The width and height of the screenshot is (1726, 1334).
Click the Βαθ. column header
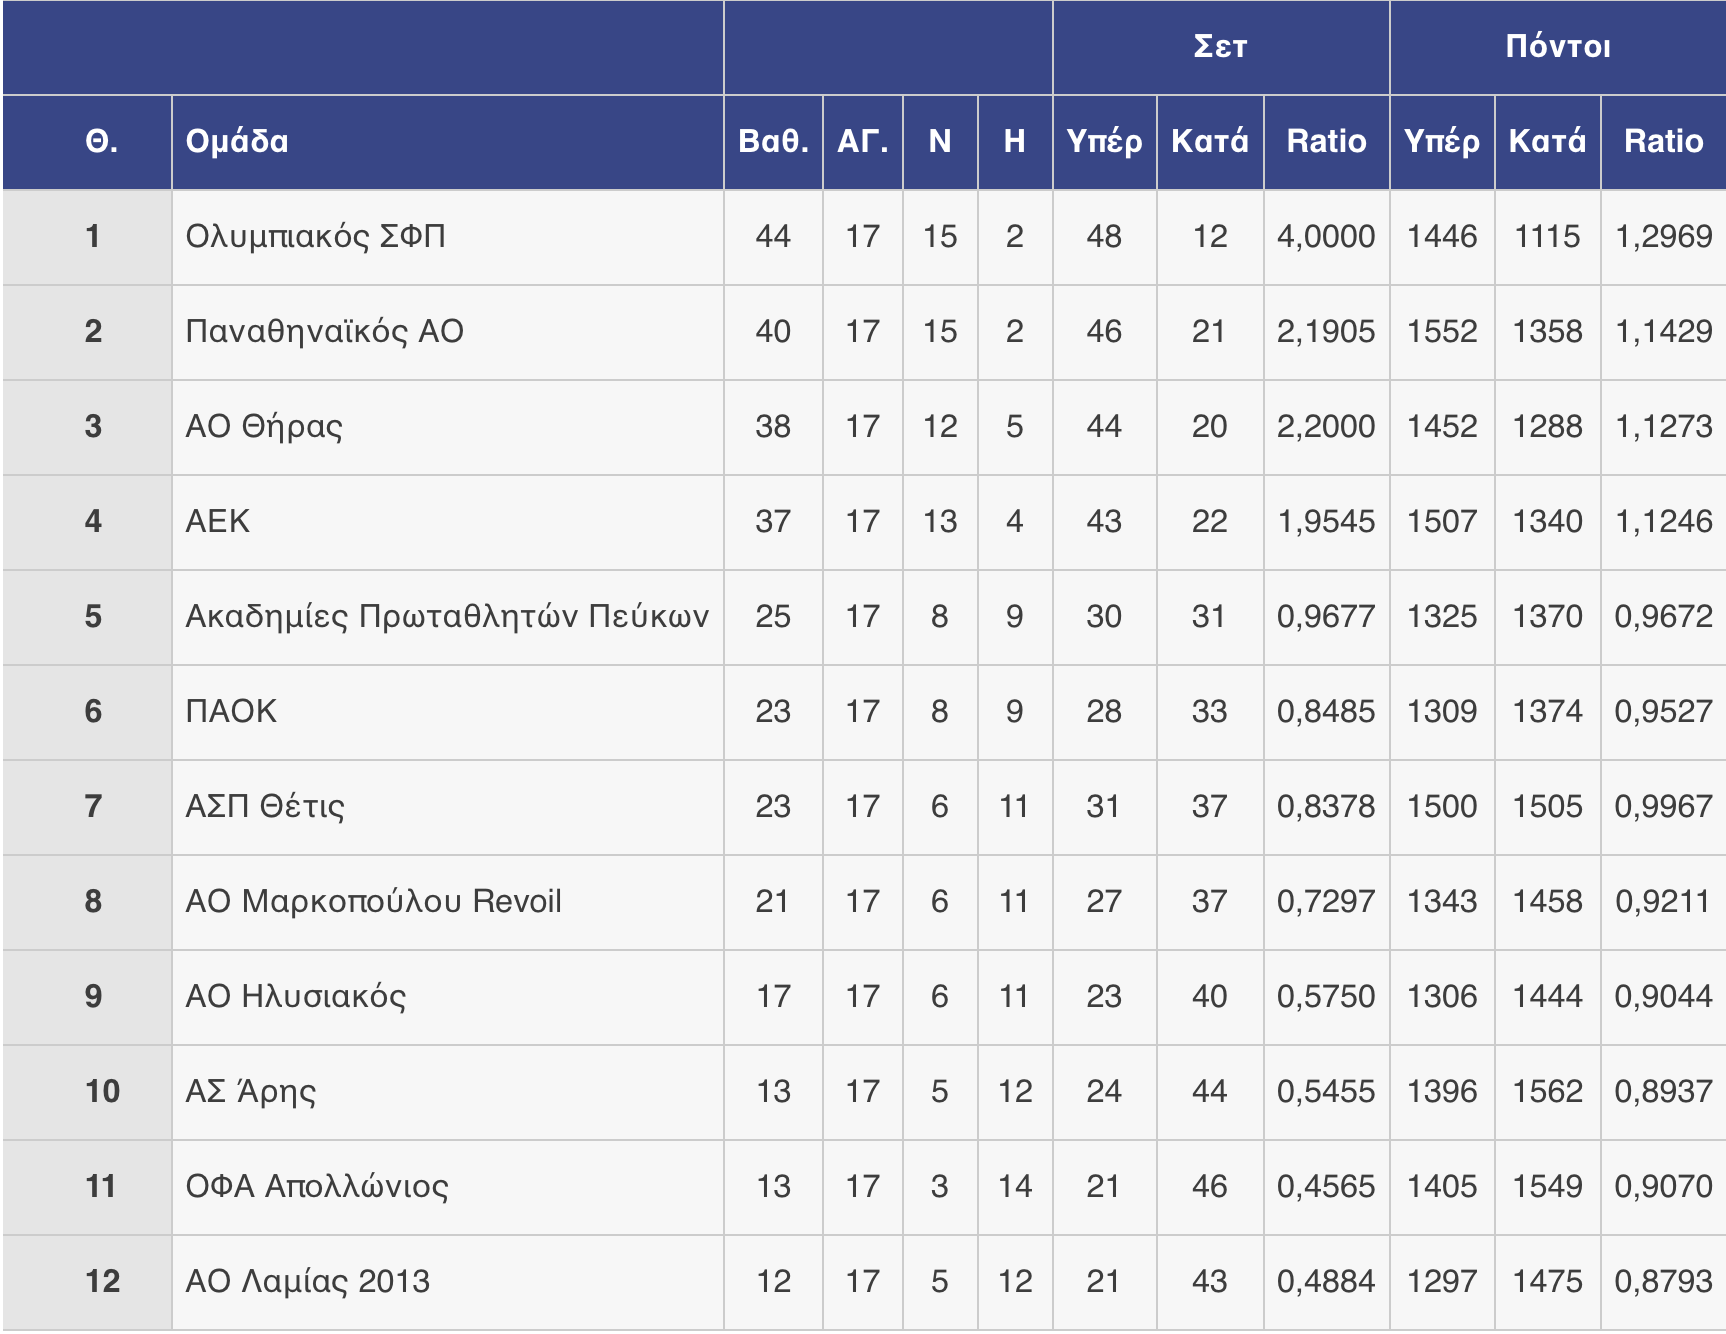click(x=773, y=141)
